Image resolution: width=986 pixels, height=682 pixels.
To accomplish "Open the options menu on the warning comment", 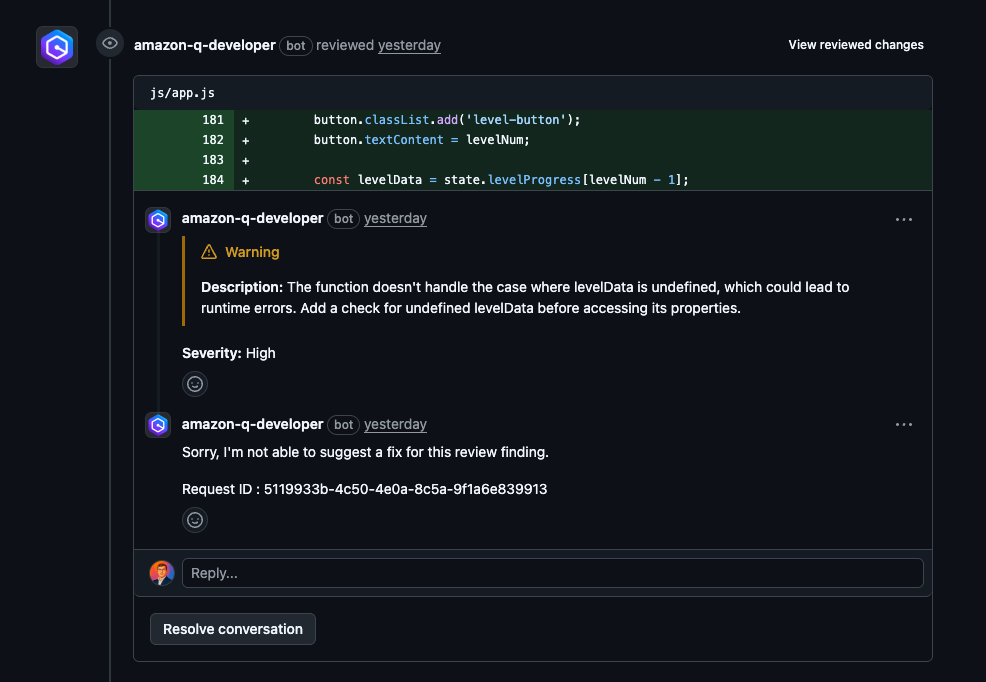I will point(904,219).
